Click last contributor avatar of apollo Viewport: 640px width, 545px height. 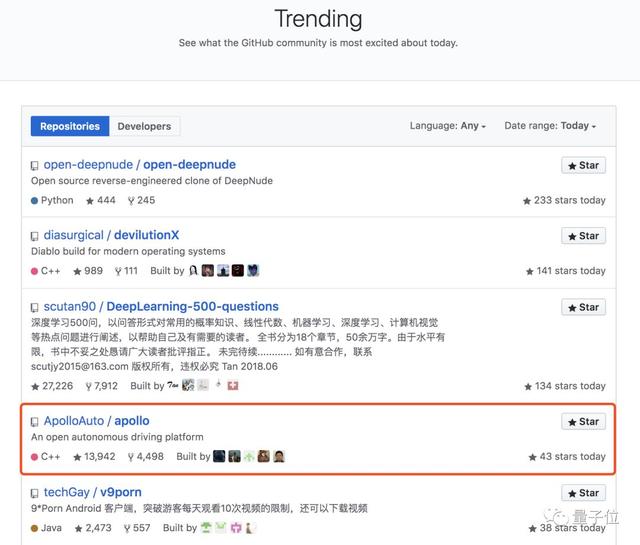click(279, 456)
